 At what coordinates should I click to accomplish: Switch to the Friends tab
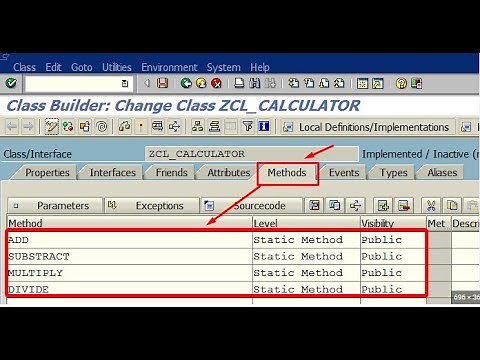(x=171, y=173)
